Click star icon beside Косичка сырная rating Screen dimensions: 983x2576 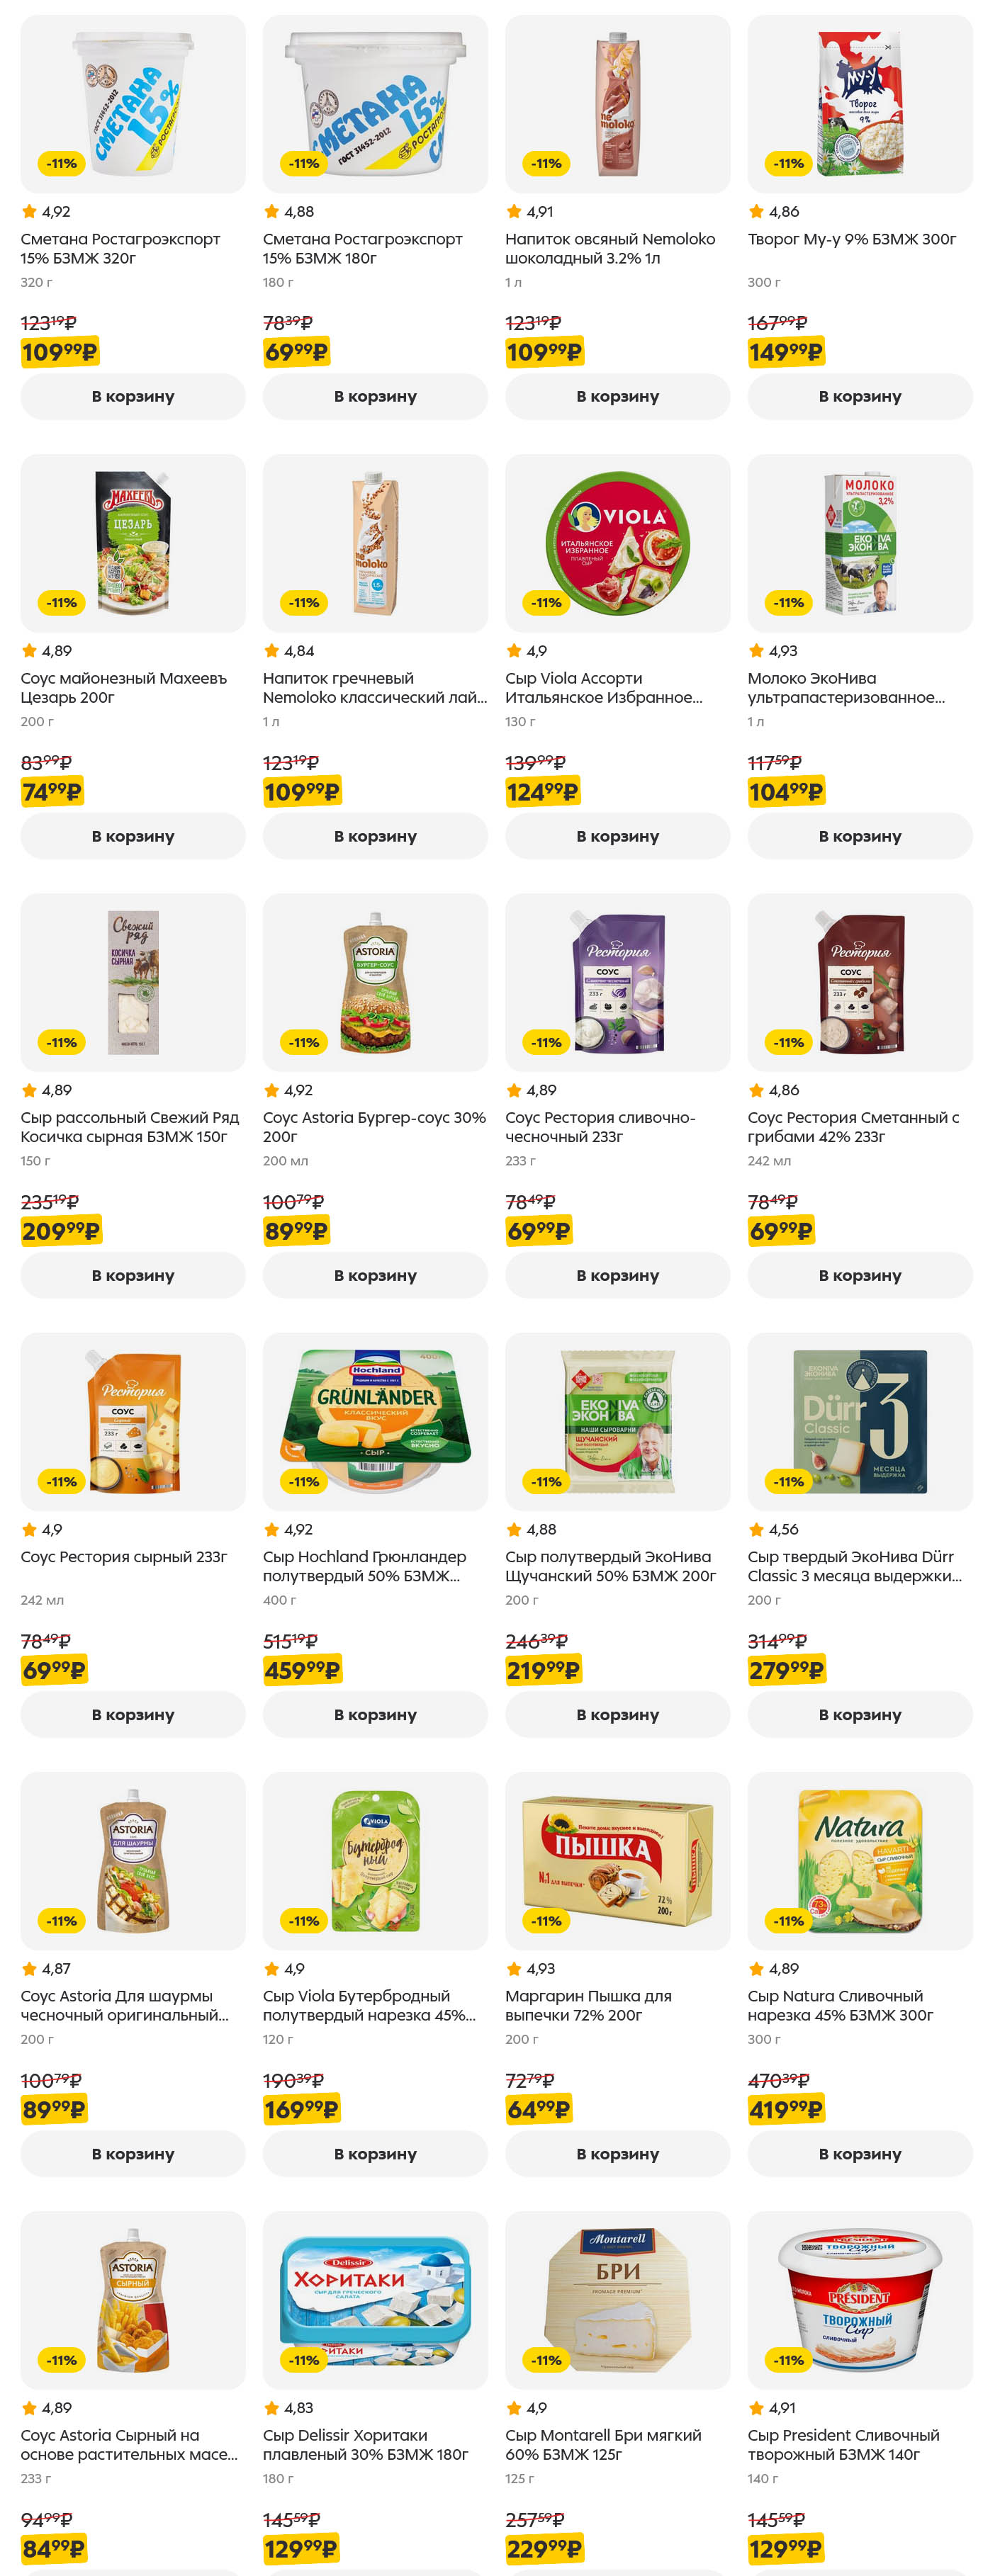point(29,1090)
